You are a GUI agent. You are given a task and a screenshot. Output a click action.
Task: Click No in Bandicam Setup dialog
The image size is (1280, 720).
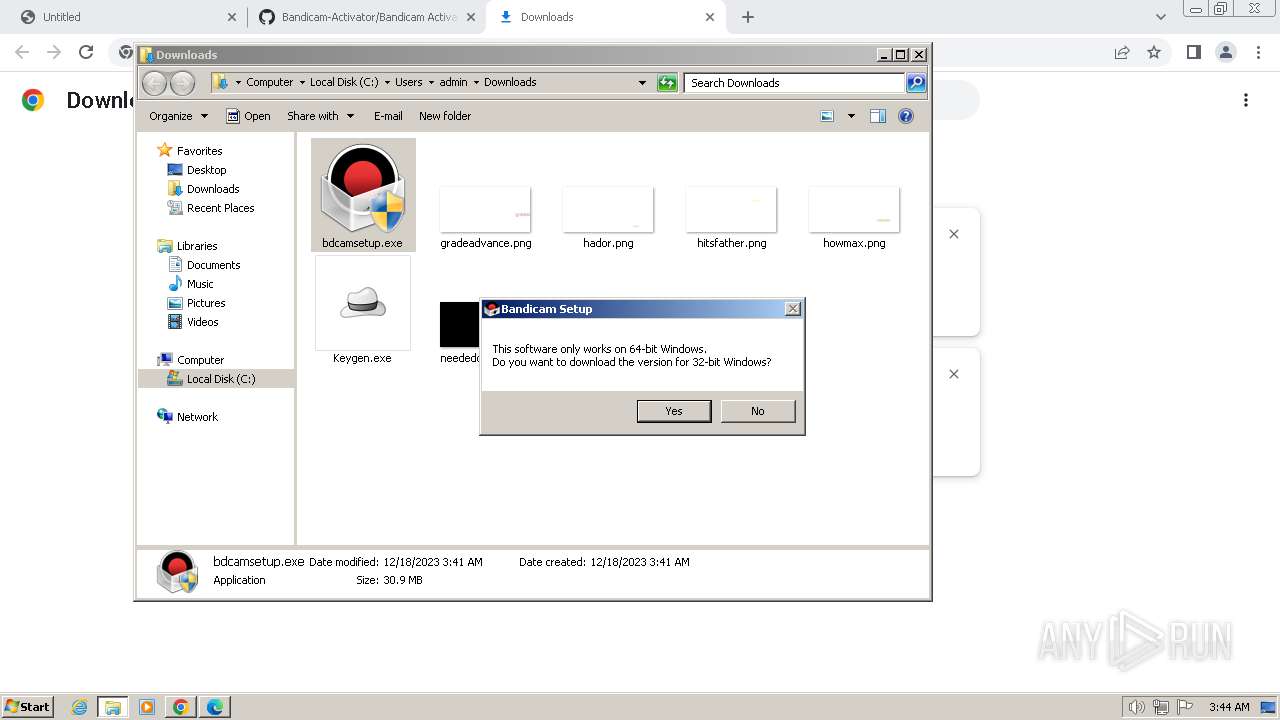tap(758, 411)
